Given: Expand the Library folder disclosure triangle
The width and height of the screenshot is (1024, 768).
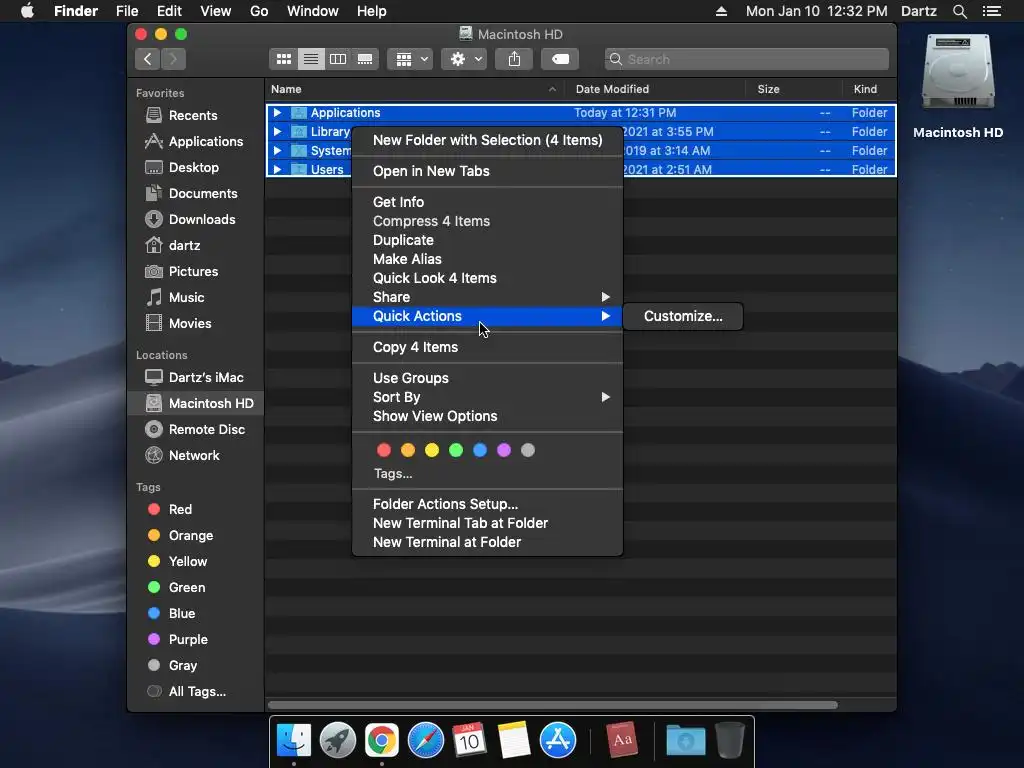Looking at the screenshot, I should pyautogui.click(x=277, y=132).
